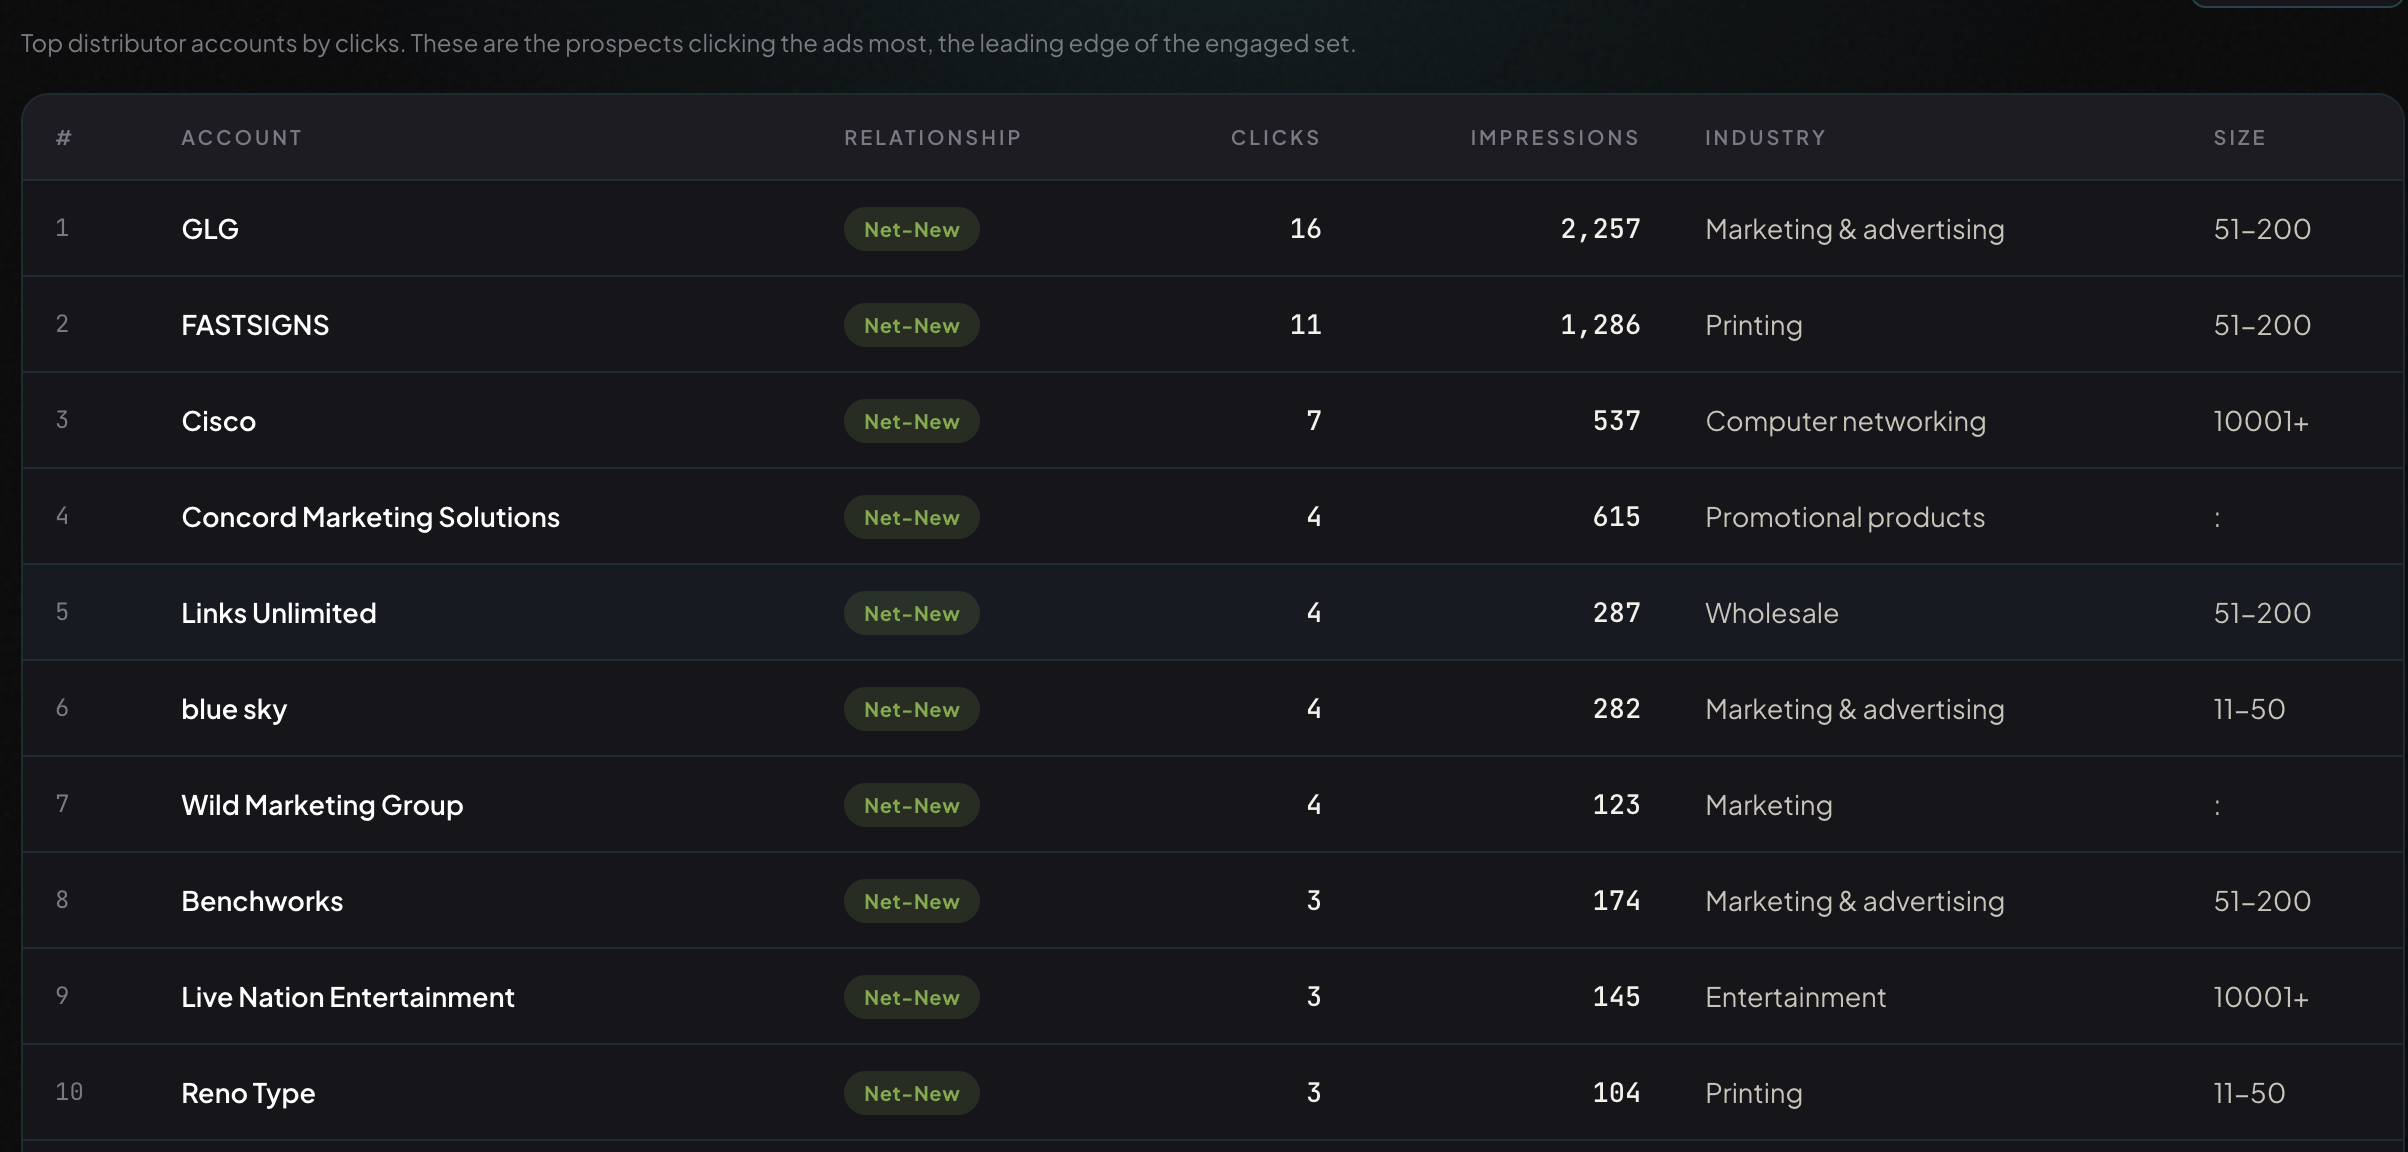
Task: Click the 145 impressions value
Action: [1616, 997]
